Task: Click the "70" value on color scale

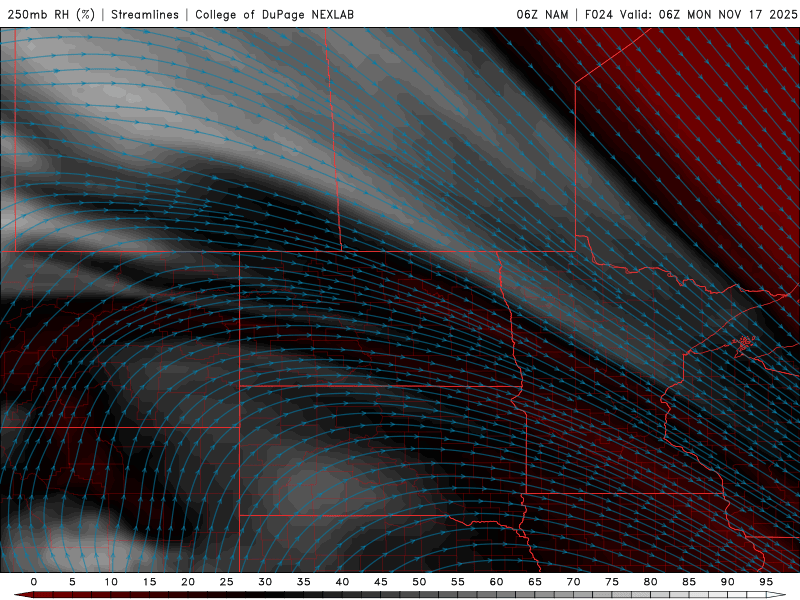Action: [573, 582]
